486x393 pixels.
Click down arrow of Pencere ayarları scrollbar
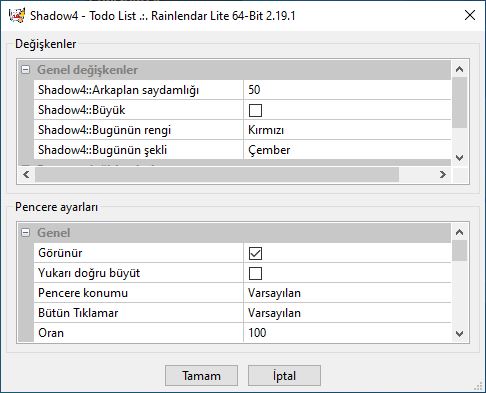click(459, 334)
